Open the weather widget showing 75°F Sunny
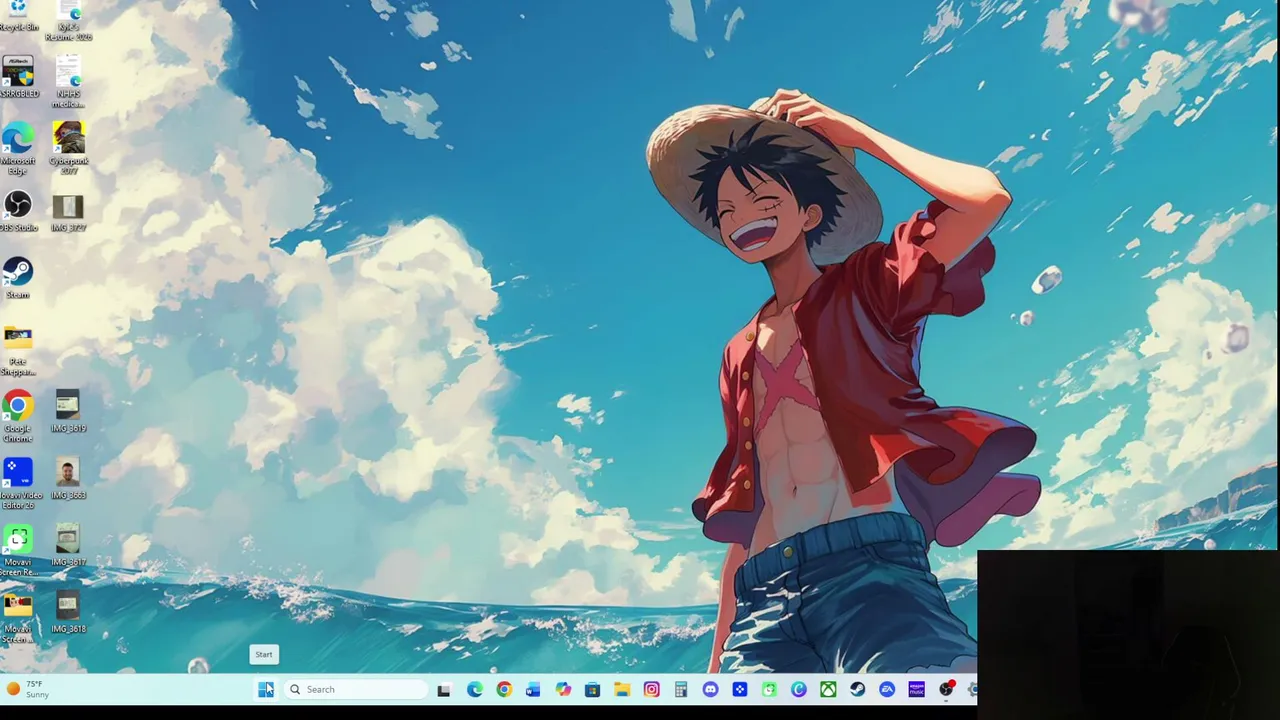1280x720 pixels. tap(27, 689)
